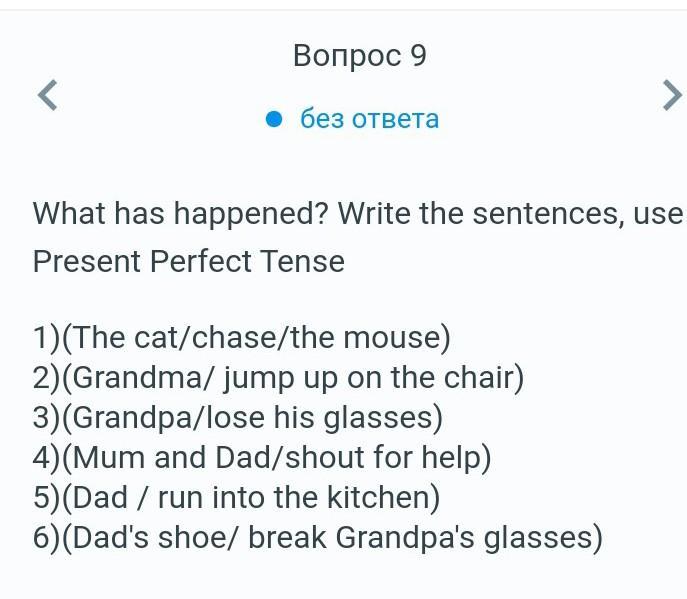Go to the previous question with left chevron

(48, 95)
